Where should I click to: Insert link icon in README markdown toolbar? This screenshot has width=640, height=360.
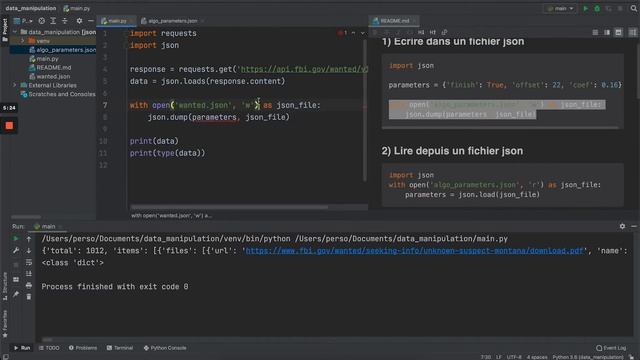tap(444, 32)
